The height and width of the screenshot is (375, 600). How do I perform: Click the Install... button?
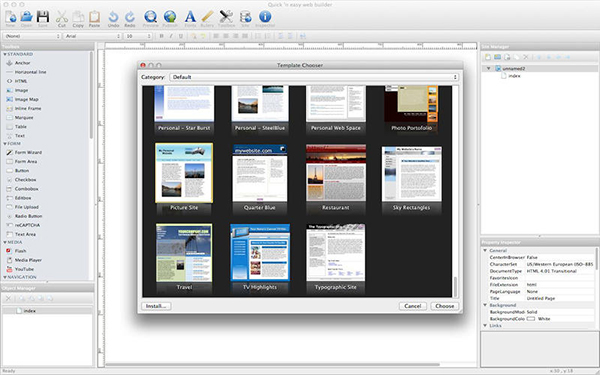pyautogui.click(x=156, y=306)
